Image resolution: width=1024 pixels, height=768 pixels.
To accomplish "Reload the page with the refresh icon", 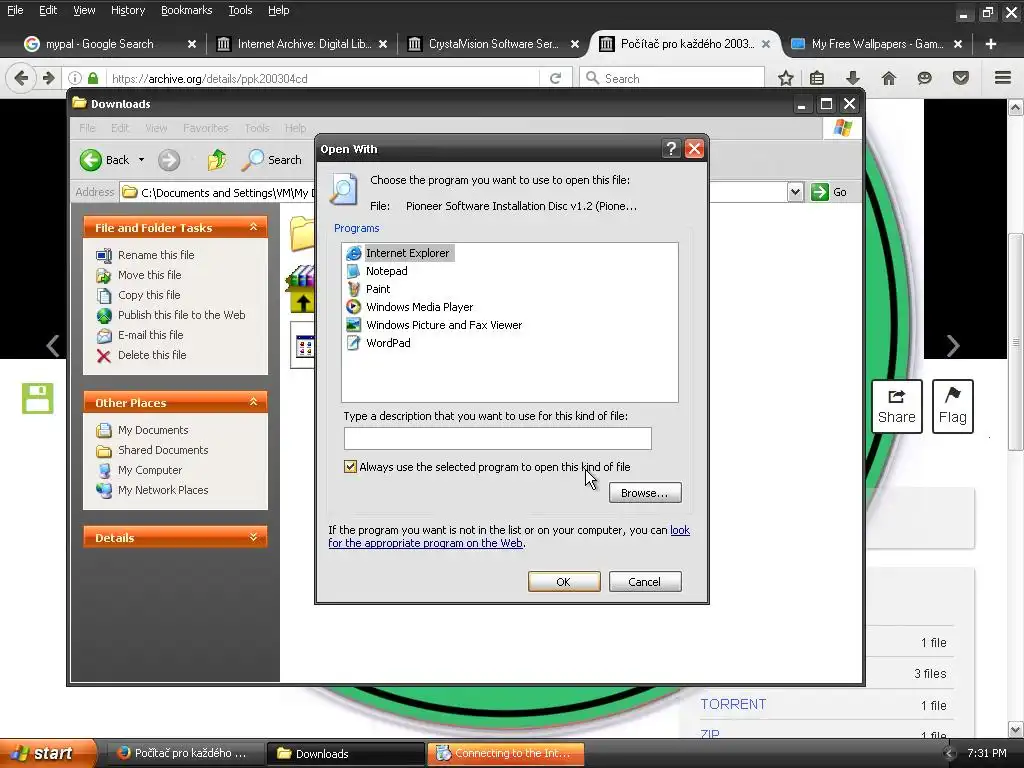I will tap(556, 78).
